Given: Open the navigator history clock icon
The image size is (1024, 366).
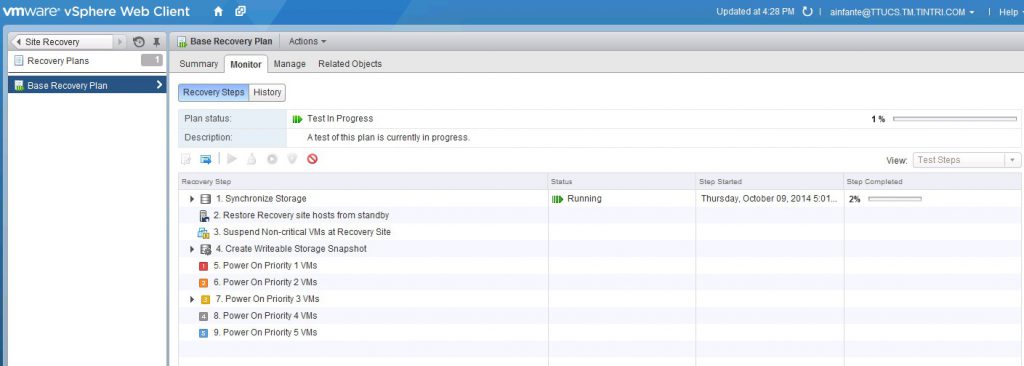Looking at the screenshot, I should (x=138, y=42).
